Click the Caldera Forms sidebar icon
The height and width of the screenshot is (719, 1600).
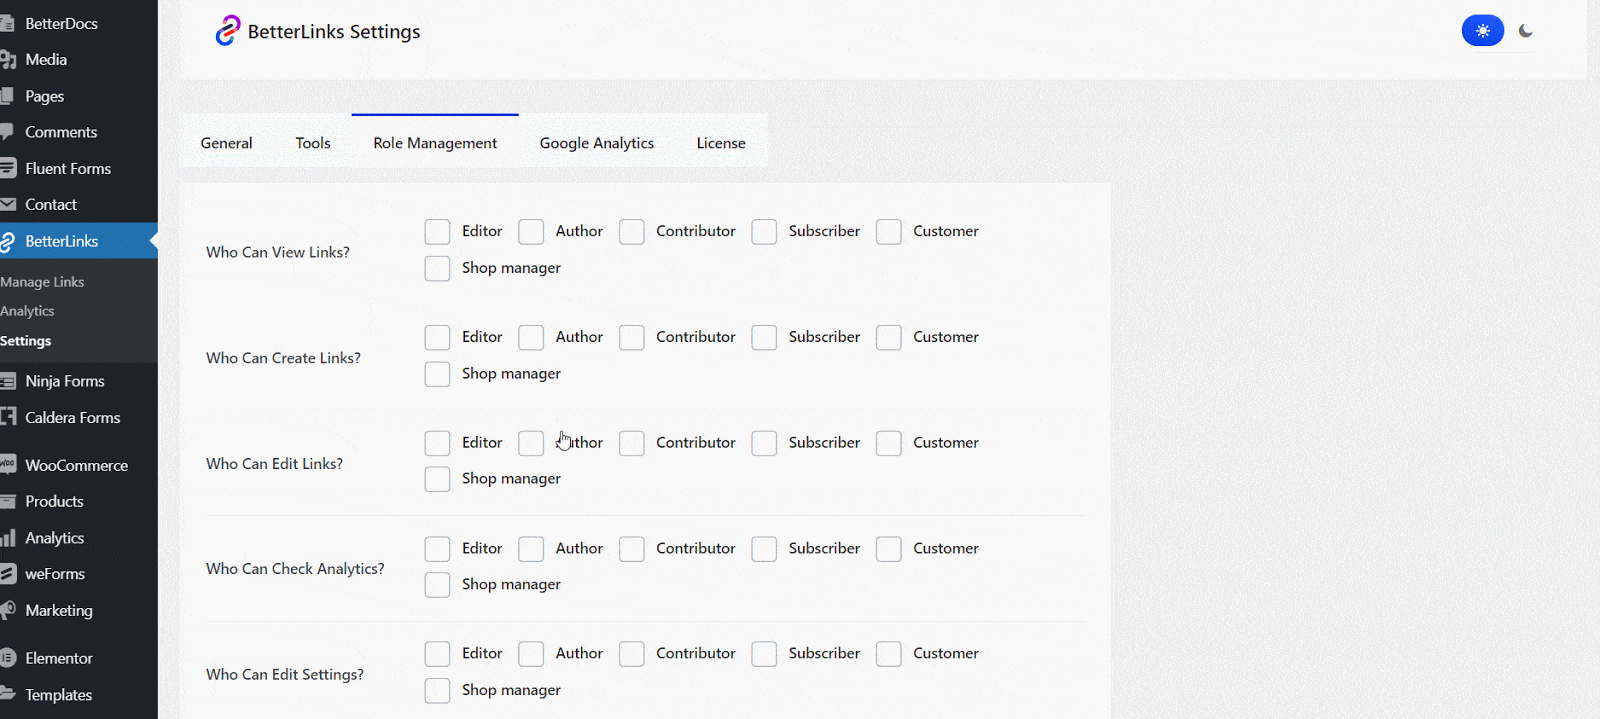coord(8,417)
